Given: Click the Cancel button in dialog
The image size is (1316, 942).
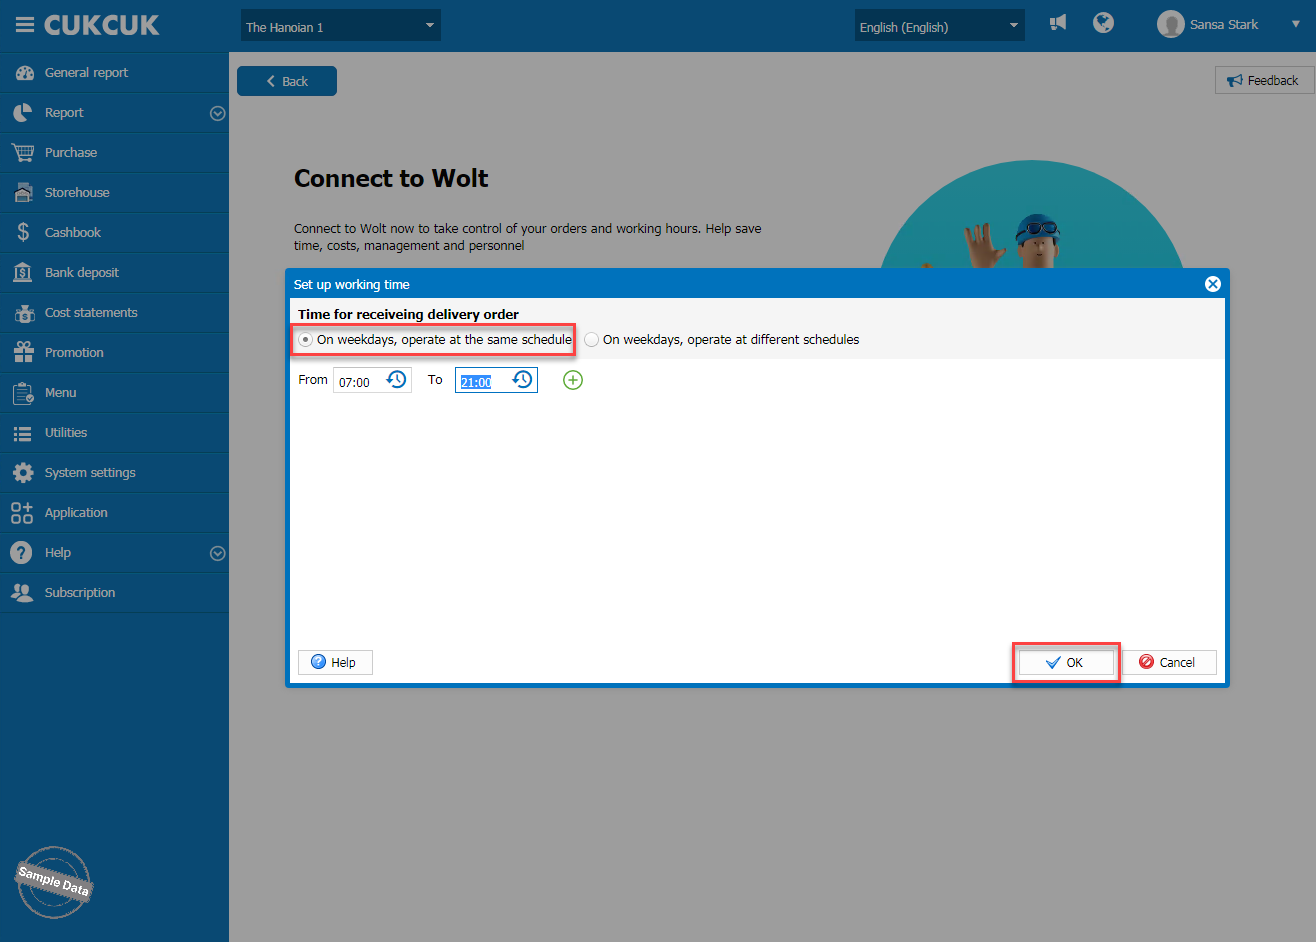Looking at the screenshot, I should coord(1169,662).
